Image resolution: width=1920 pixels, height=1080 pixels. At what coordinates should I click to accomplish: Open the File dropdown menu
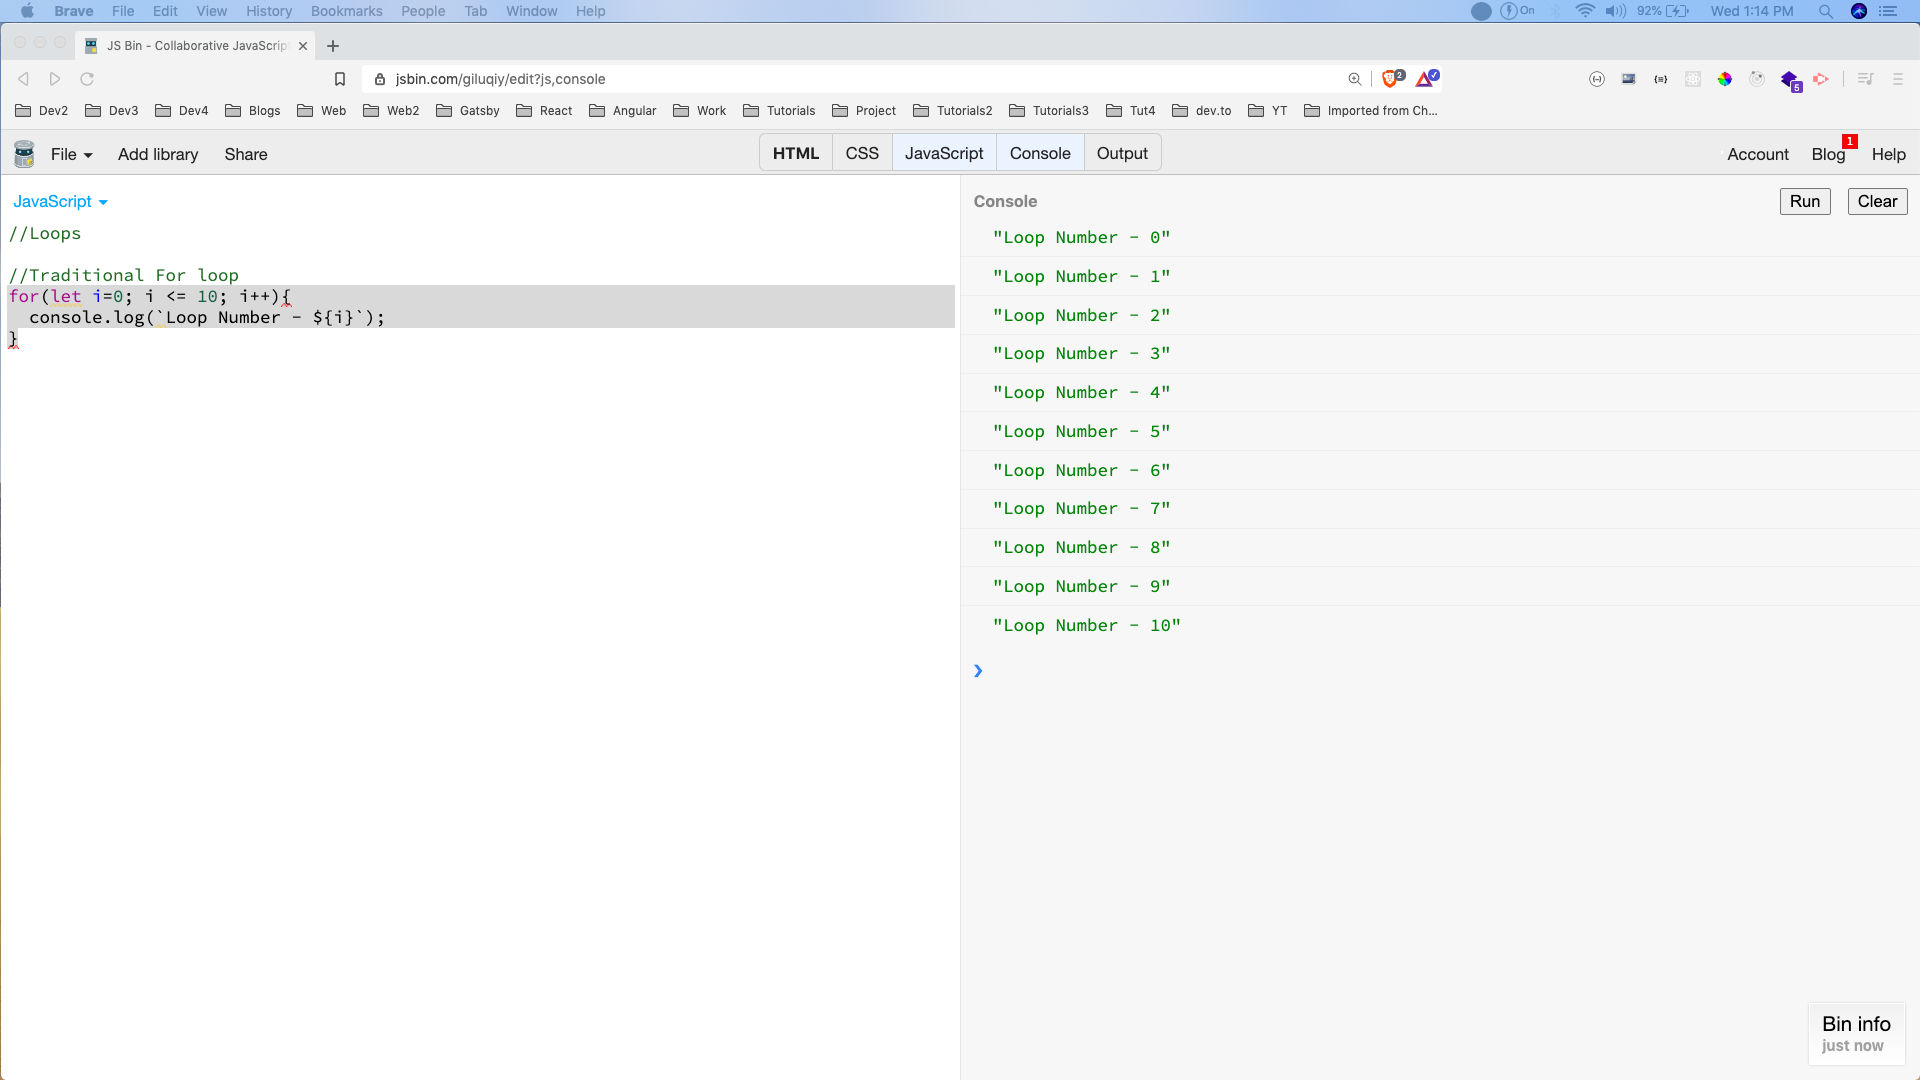tap(72, 154)
